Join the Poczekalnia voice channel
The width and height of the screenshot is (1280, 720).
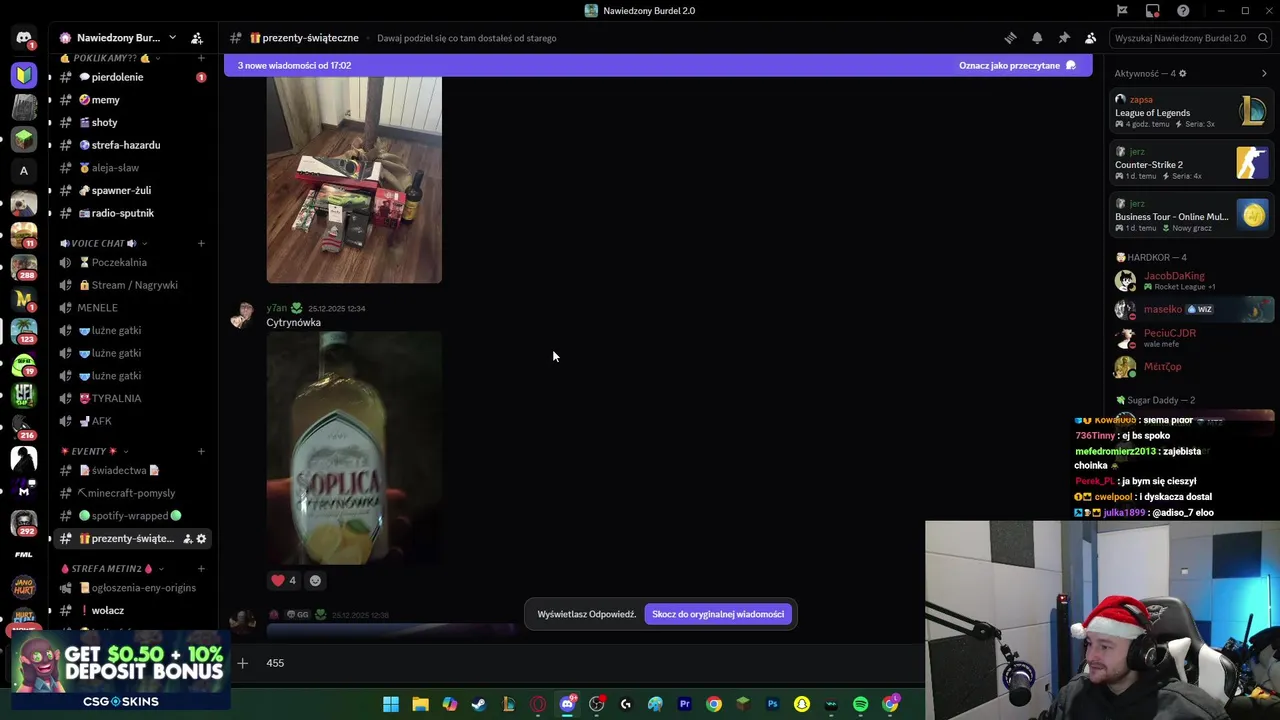coord(132,262)
